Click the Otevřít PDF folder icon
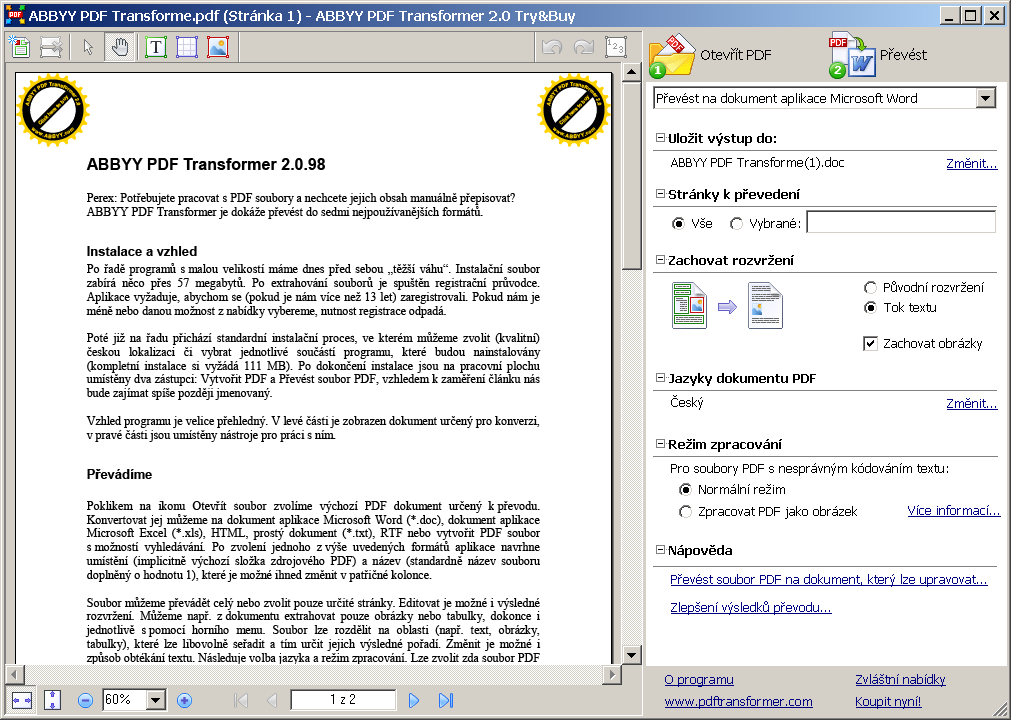 click(672, 55)
